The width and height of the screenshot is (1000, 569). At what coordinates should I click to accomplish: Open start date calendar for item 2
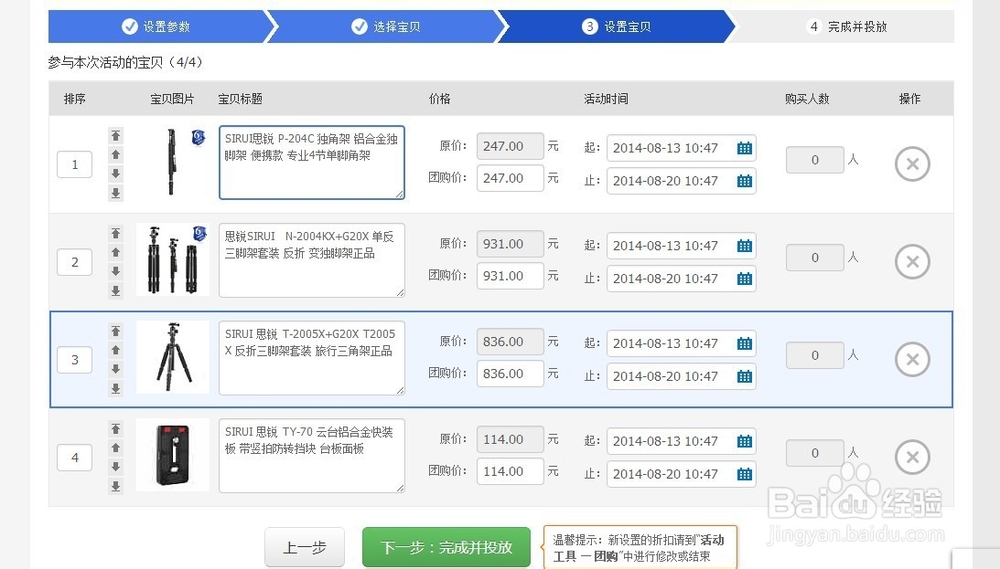[x=744, y=246]
